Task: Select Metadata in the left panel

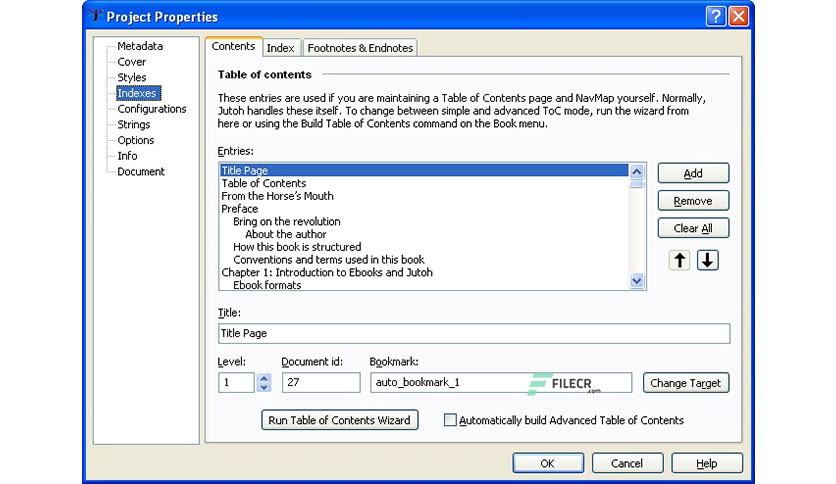Action: point(140,46)
